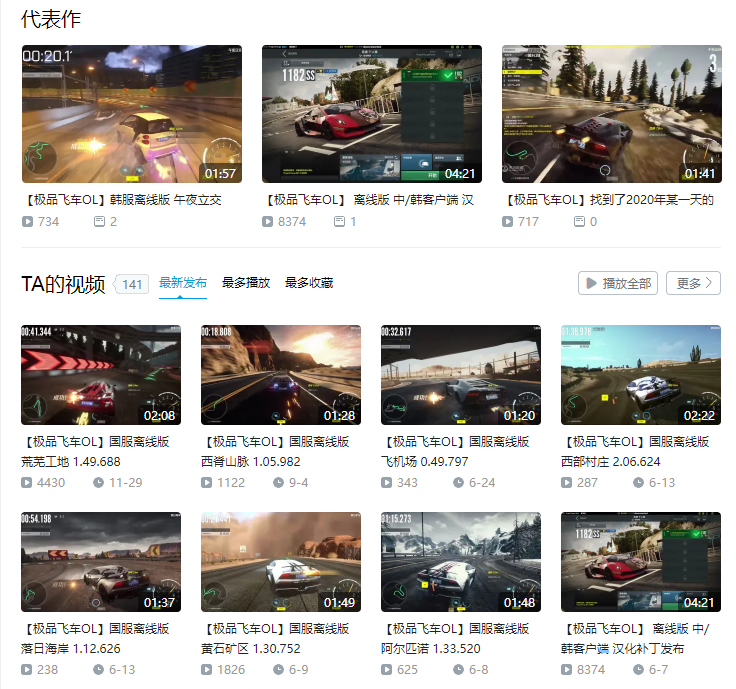Viewport: 736px width, 689px height.
Task: Click the TA的视频 section heading
Action: point(63,284)
